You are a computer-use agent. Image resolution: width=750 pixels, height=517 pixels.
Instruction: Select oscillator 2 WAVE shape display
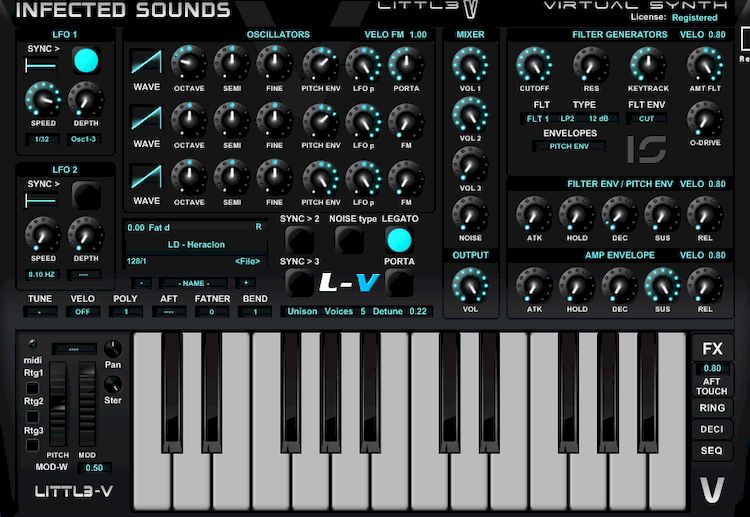click(147, 119)
